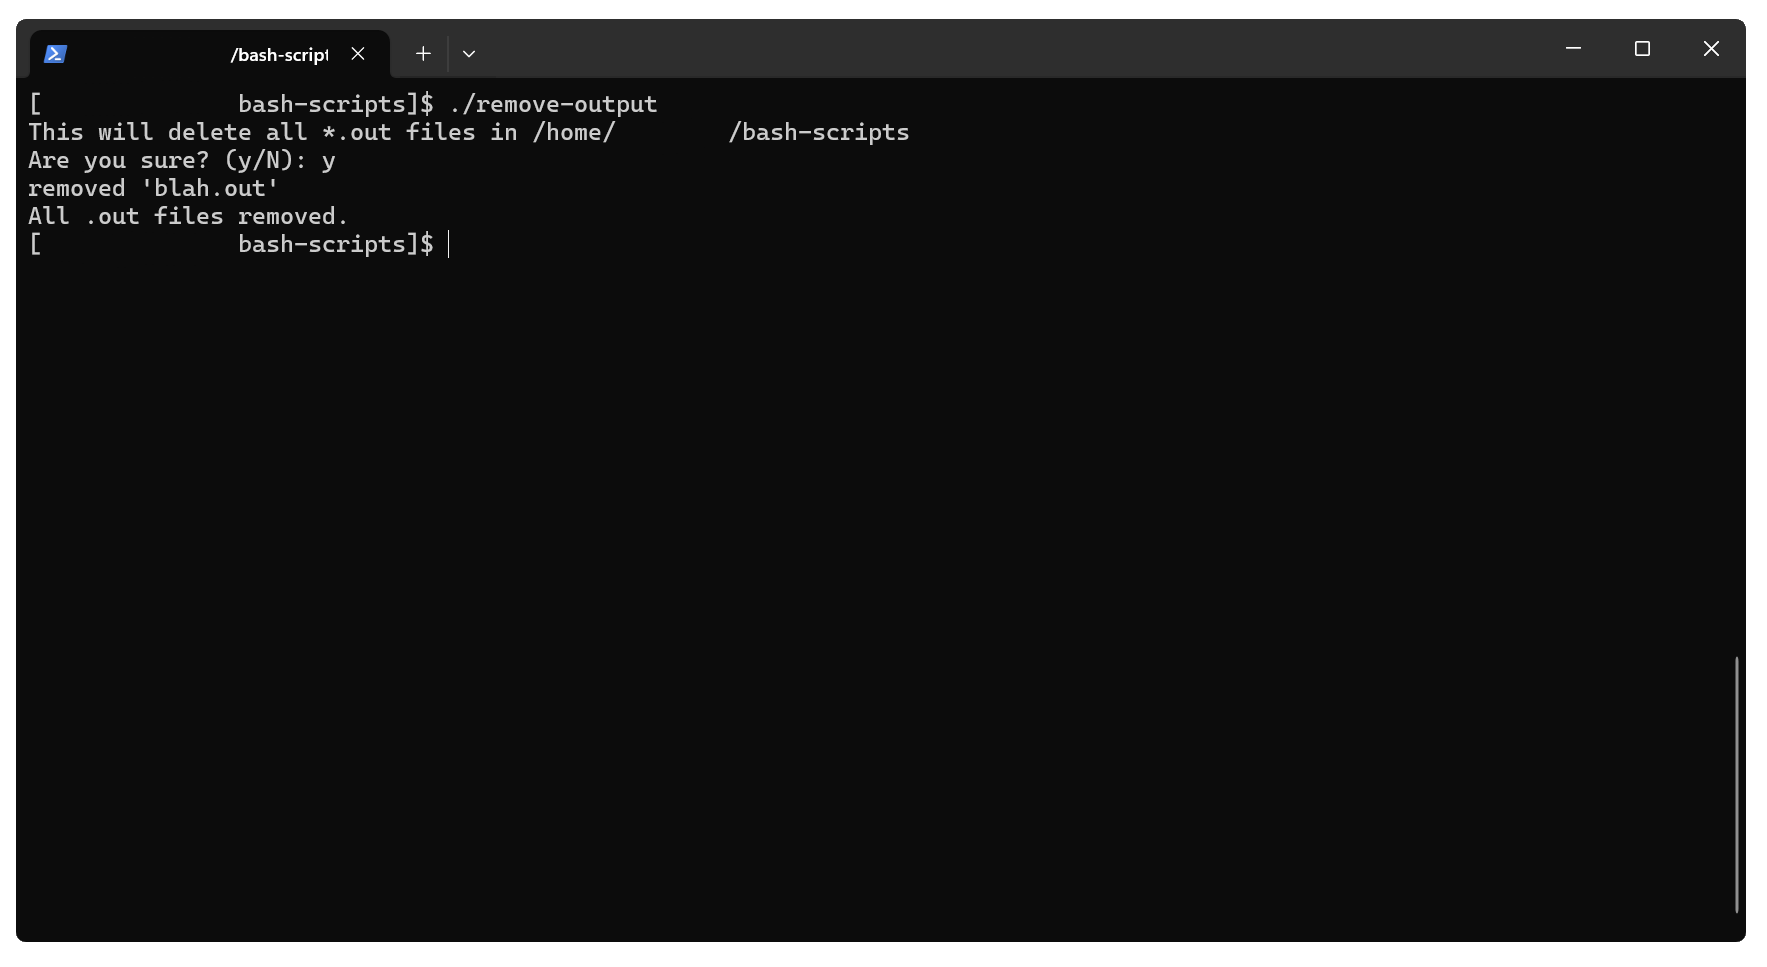The image size is (1767, 967).
Task: Expand the terminal profiles dropdown chevron
Action: coord(469,54)
